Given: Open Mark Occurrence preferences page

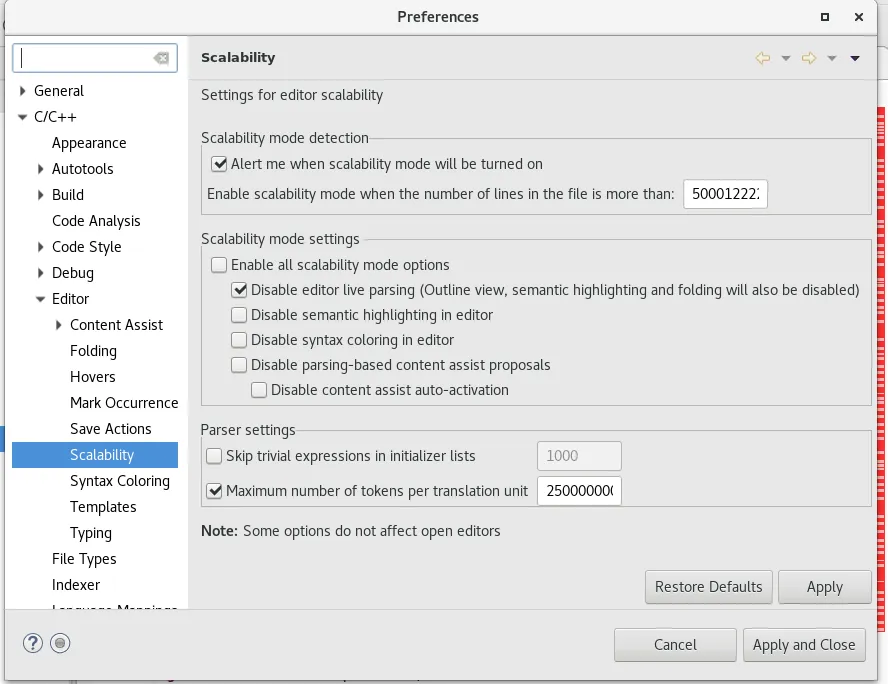Looking at the screenshot, I should [124, 403].
